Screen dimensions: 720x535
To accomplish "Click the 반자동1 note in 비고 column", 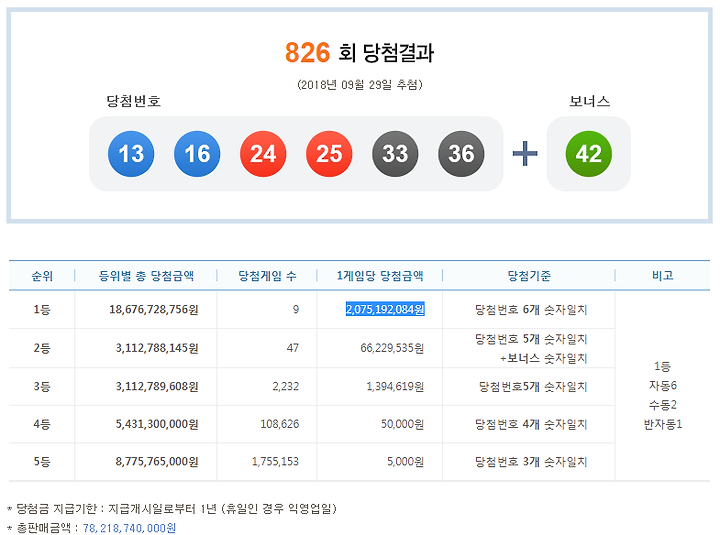I will pyautogui.click(x=663, y=424).
